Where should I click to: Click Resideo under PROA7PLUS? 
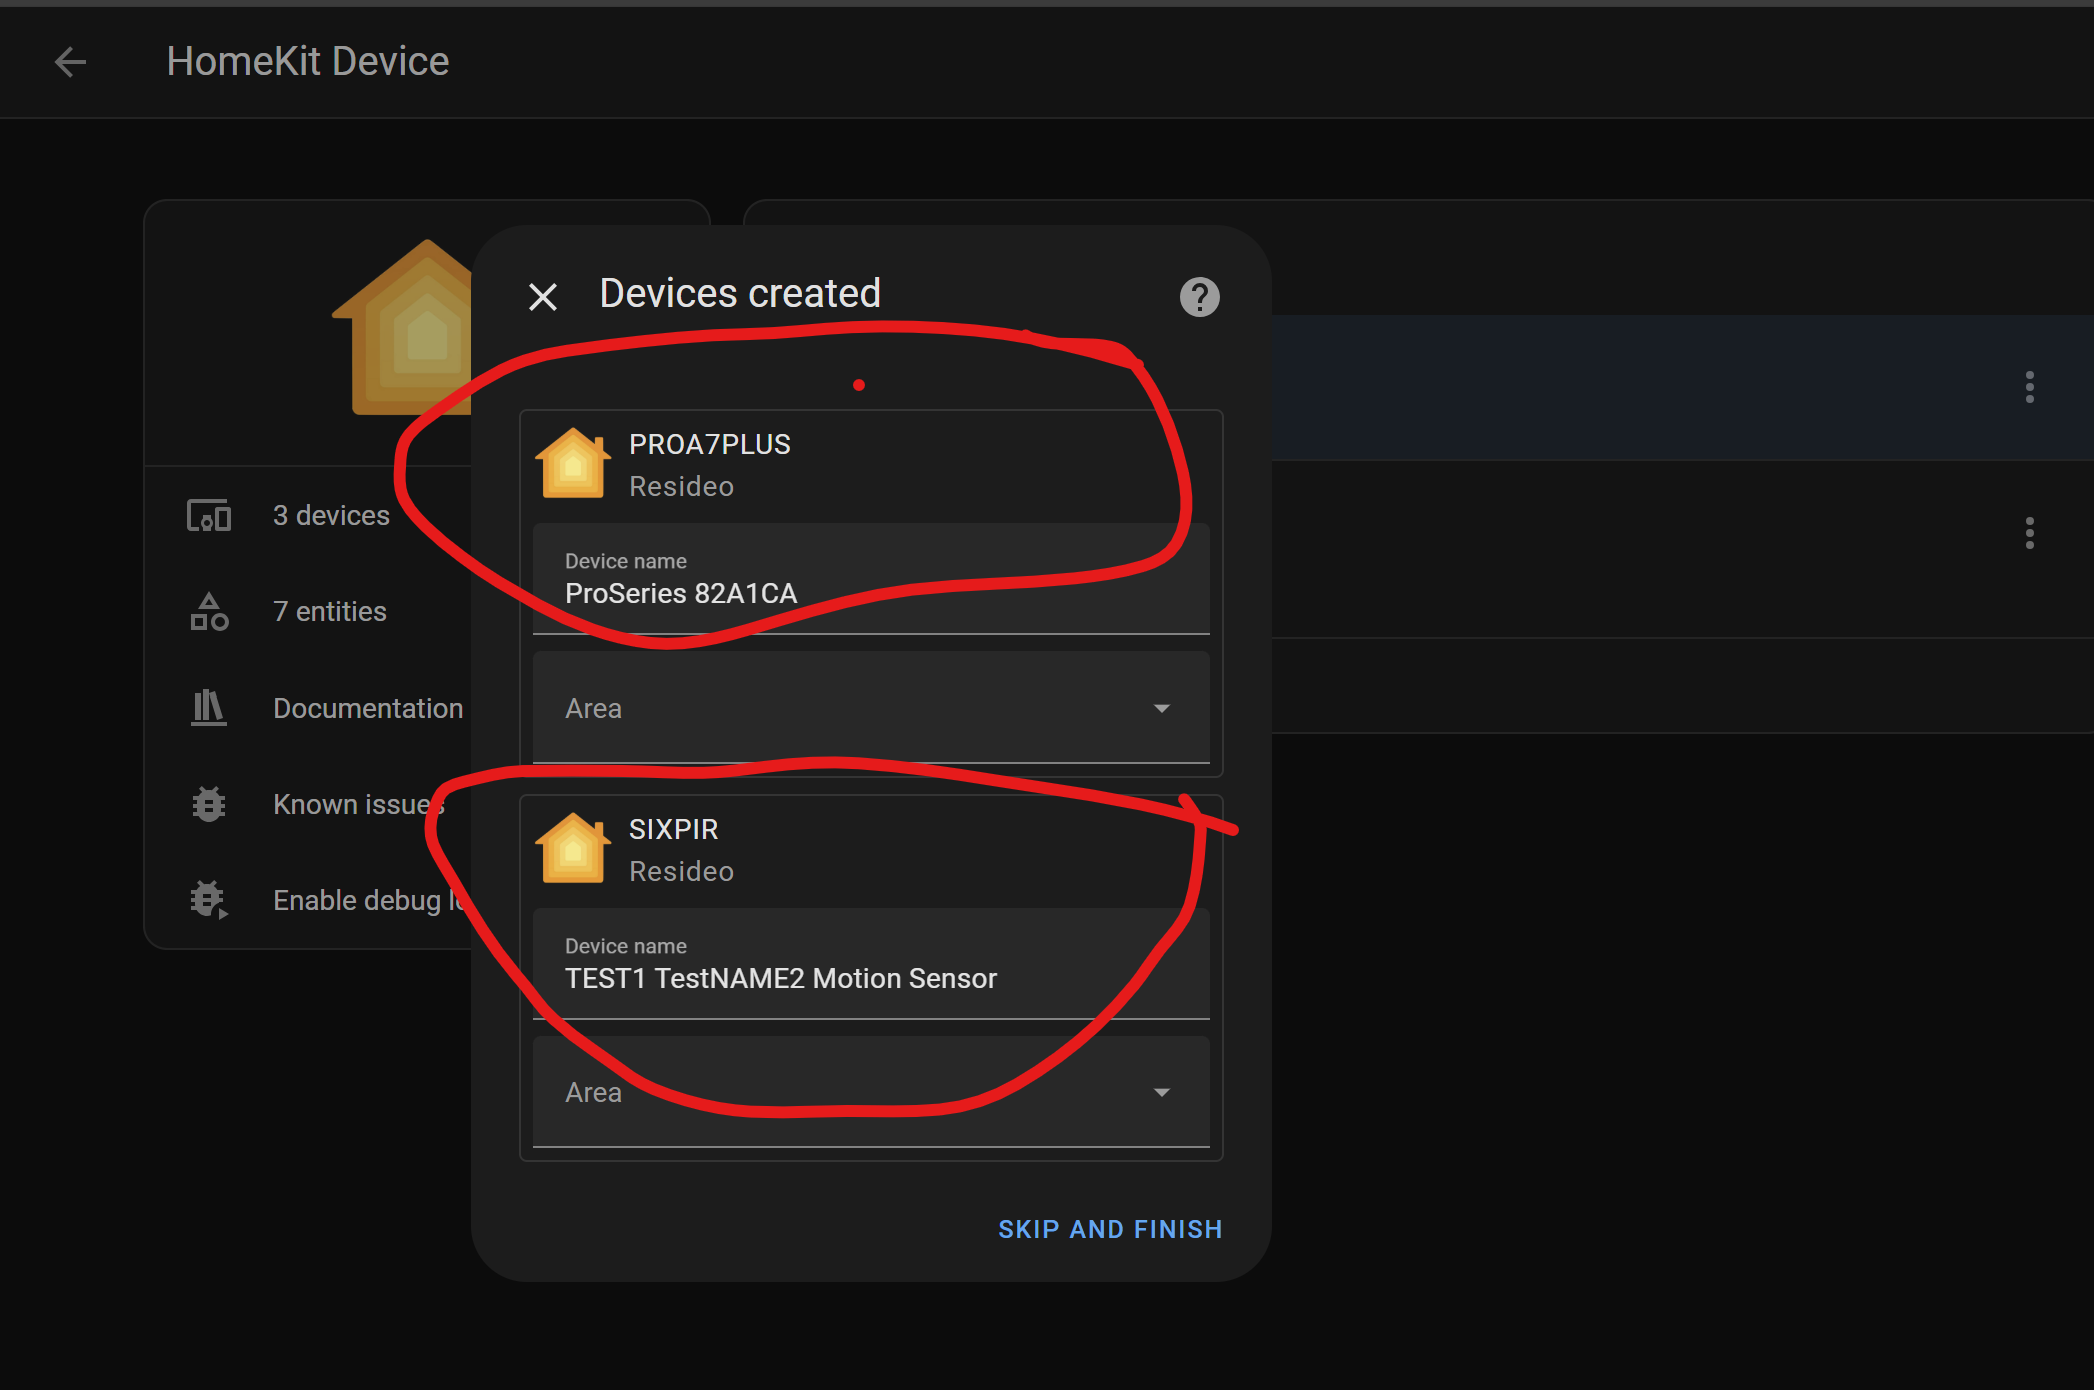coord(681,486)
